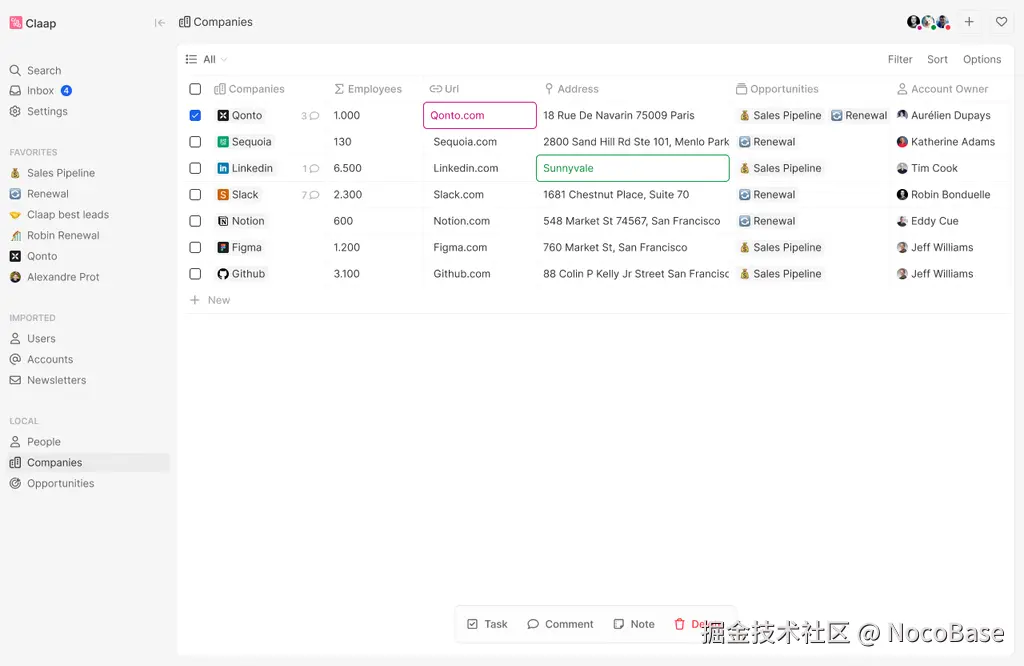Image resolution: width=1024 pixels, height=666 pixels.
Task: Open the Filter menu
Action: (899, 59)
